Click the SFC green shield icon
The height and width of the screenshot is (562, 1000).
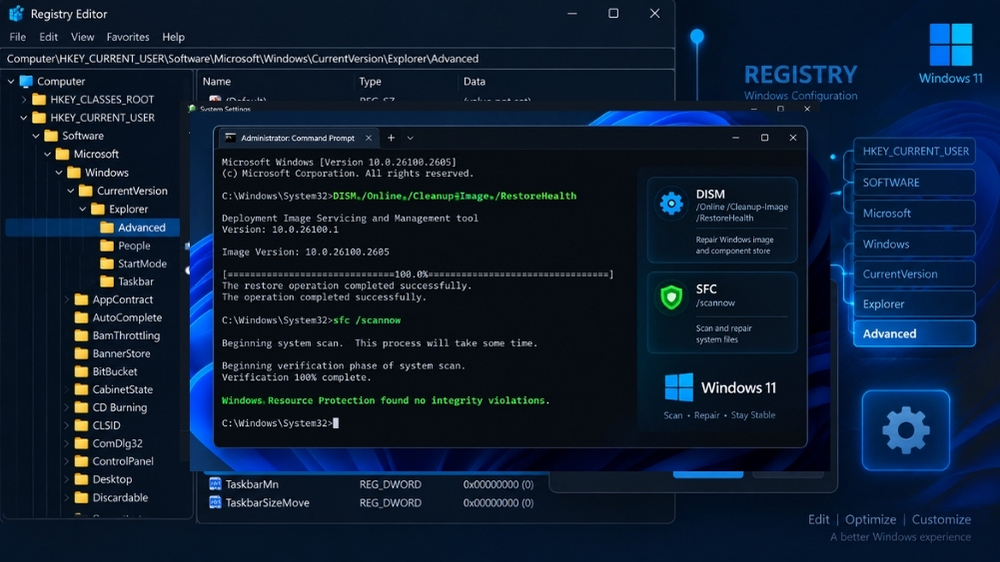point(671,297)
